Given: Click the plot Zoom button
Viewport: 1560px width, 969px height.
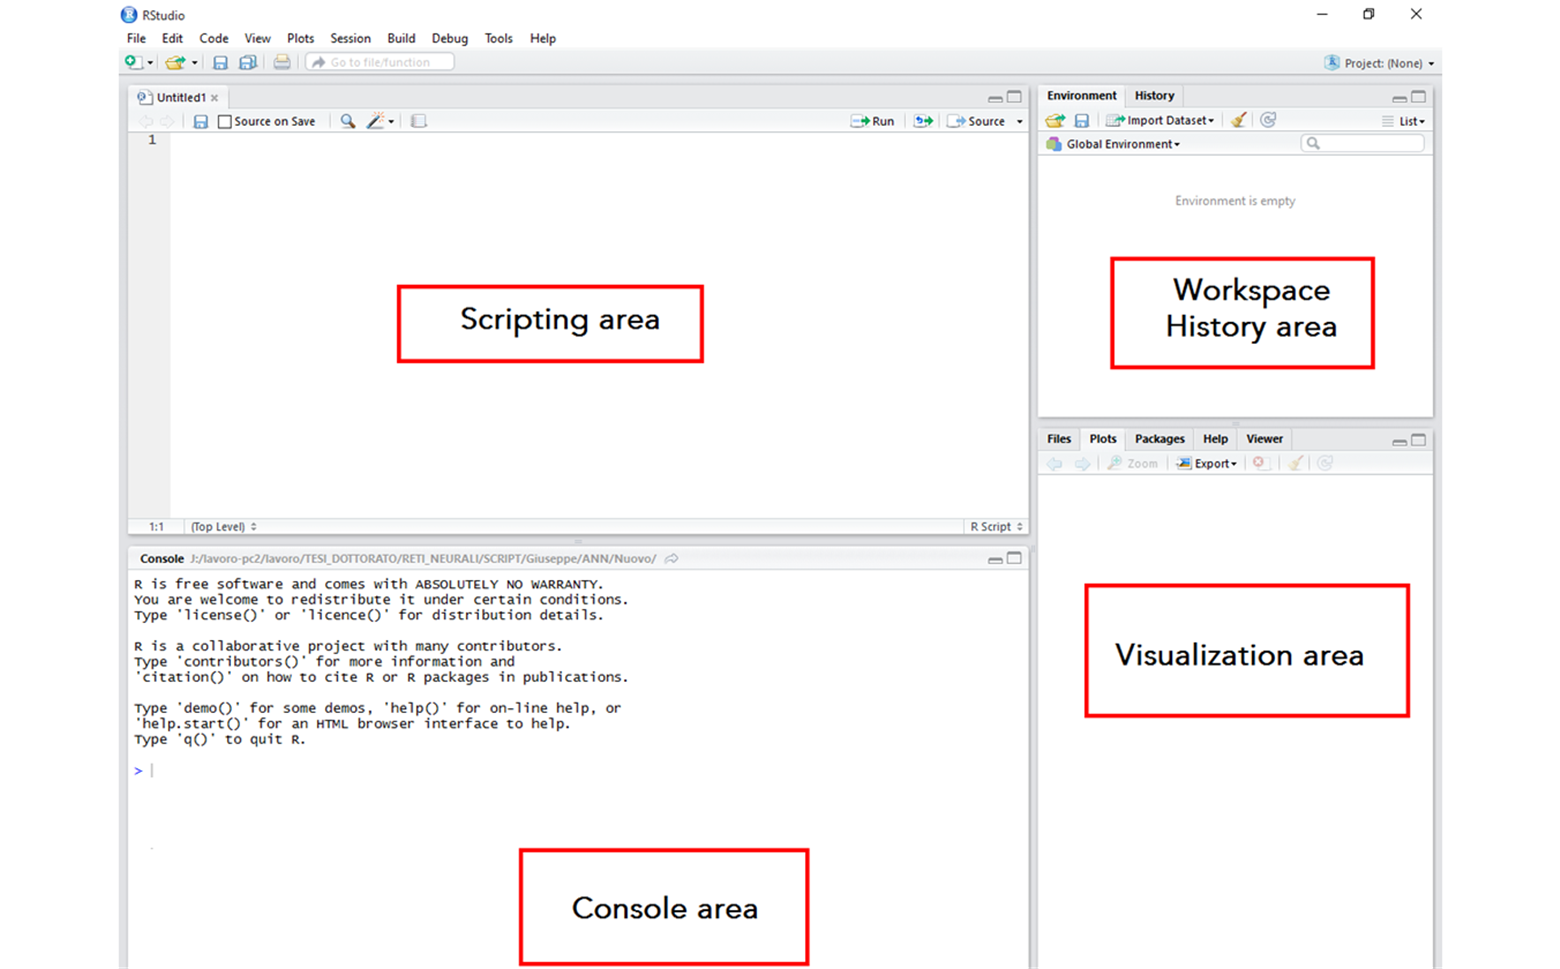Looking at the screenshot, I should point(1132,463).
